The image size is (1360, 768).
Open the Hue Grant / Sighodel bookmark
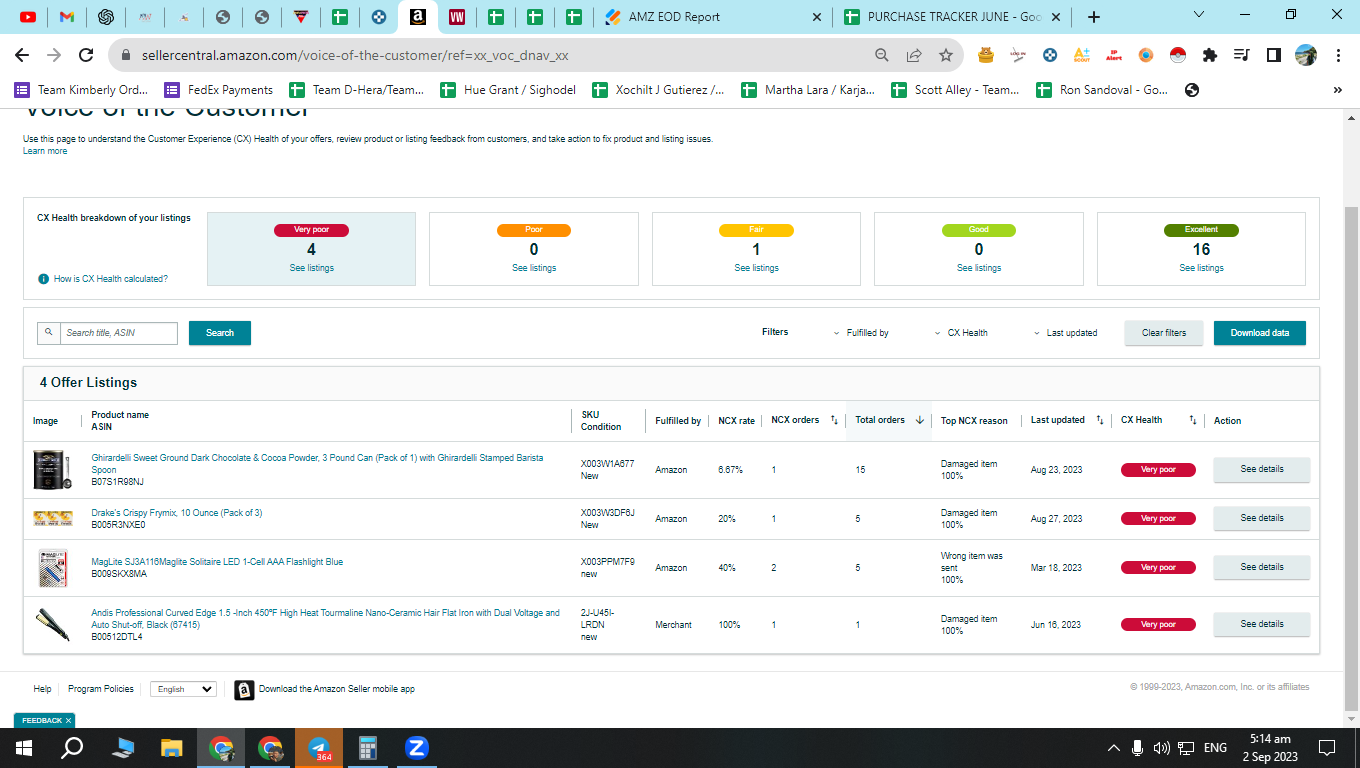coord(508,90)
